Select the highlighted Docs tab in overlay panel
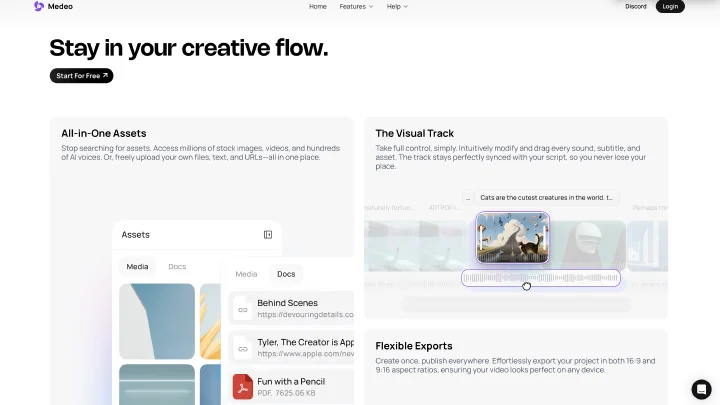The width and height of the screenshot is (720, 405). point(286,274)
